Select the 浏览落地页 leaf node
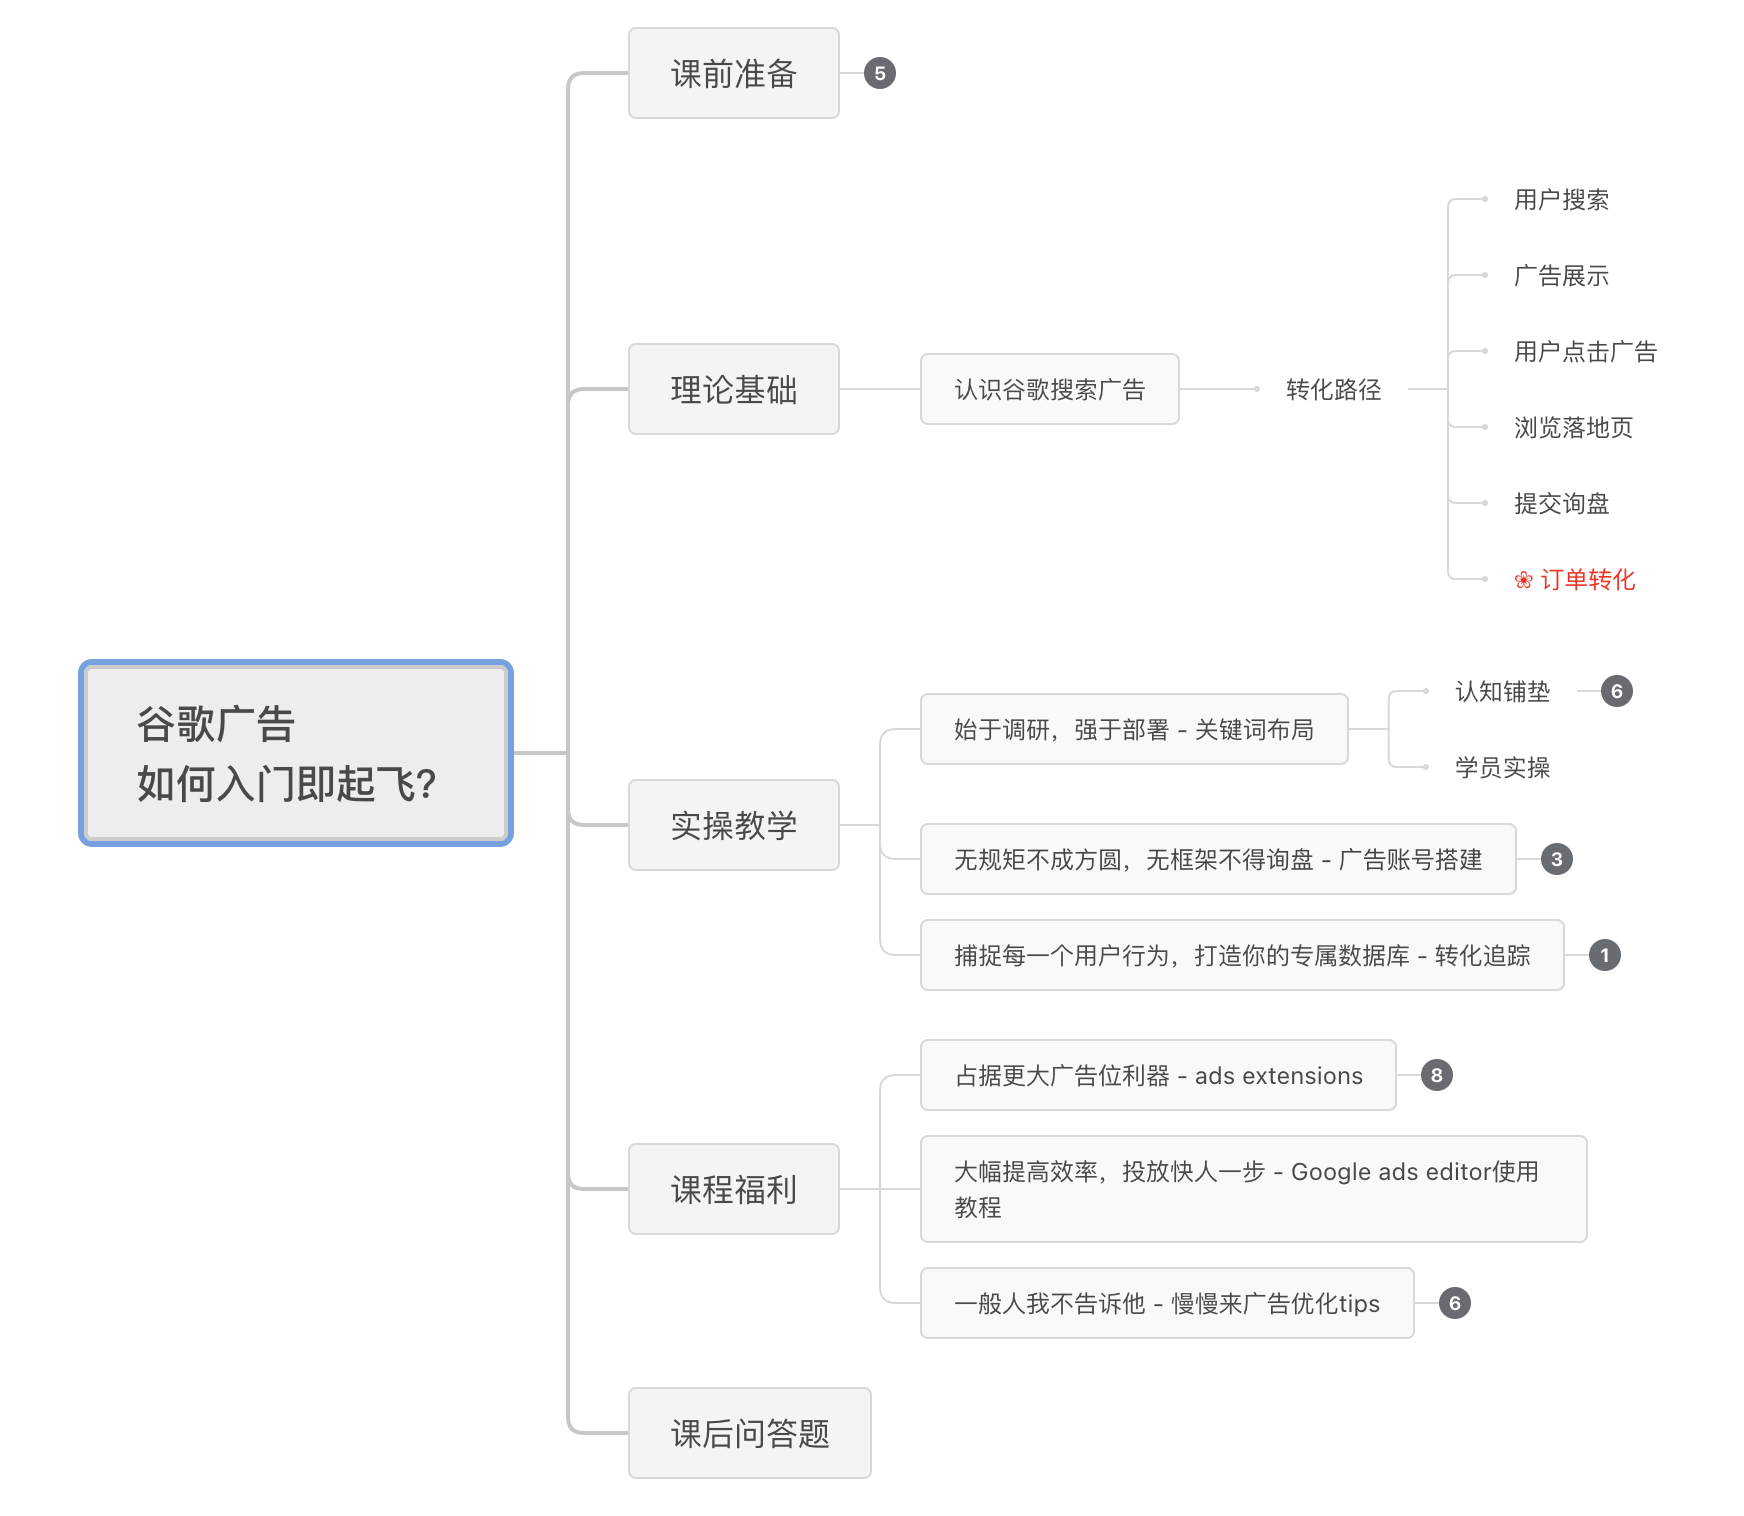Image resolution: width=1744 pixels, height=1516 pixels. click(x=1572, y=428)
